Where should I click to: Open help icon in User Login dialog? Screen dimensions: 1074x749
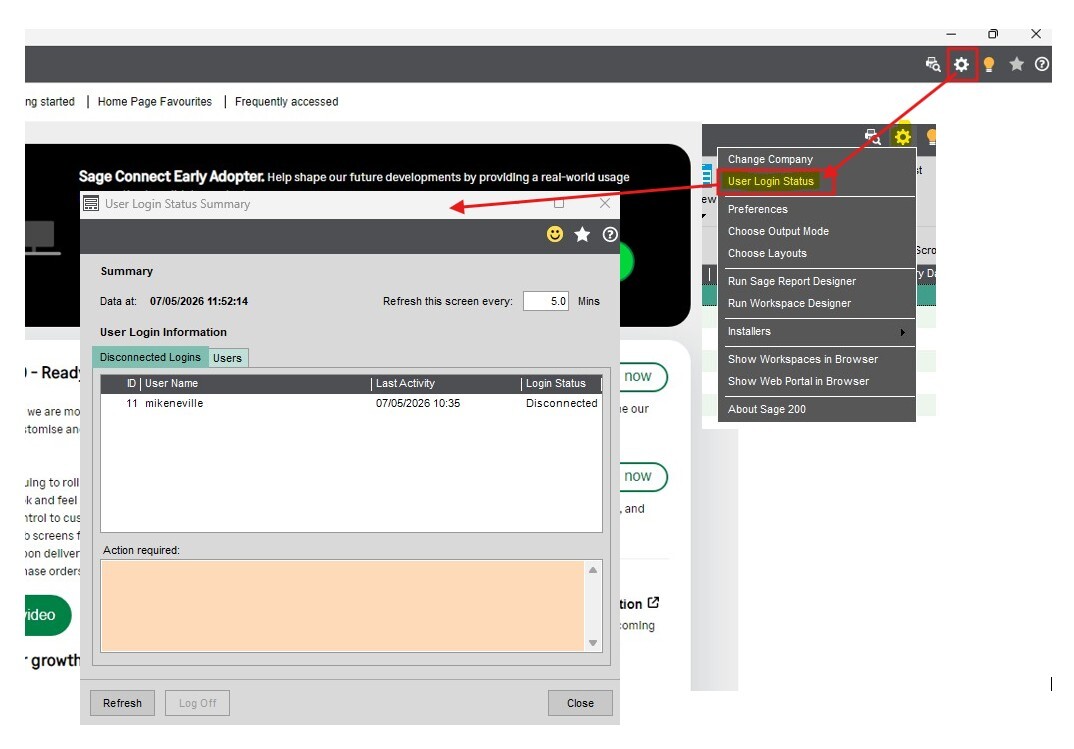[610, 234]
